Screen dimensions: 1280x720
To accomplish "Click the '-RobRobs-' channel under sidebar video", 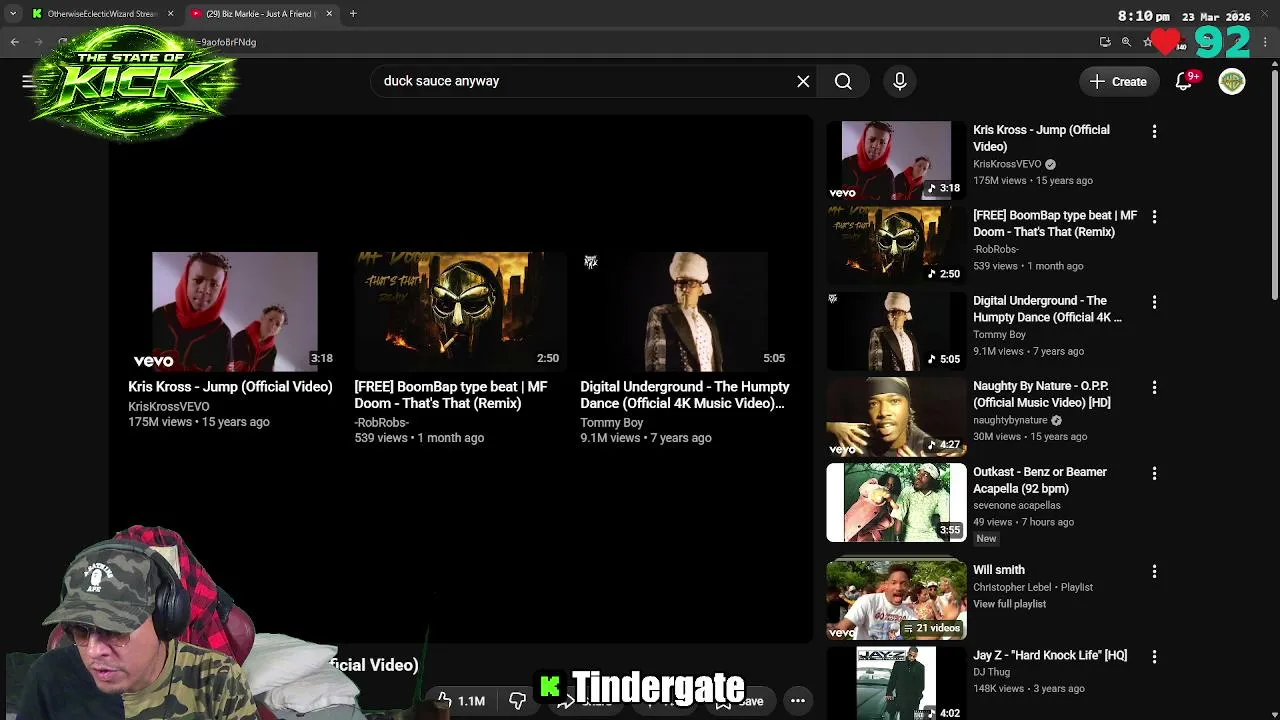I will tap(996, 249).
